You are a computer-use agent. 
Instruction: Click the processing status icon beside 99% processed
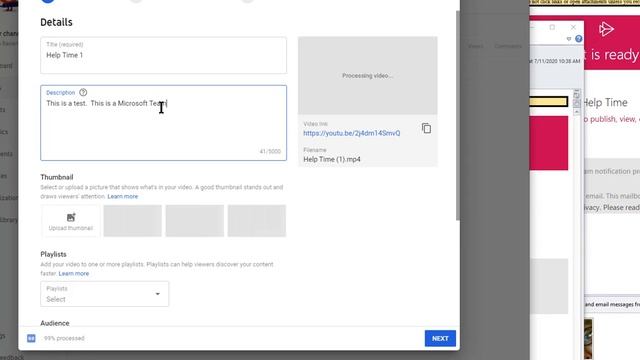[x=31, y=338]
